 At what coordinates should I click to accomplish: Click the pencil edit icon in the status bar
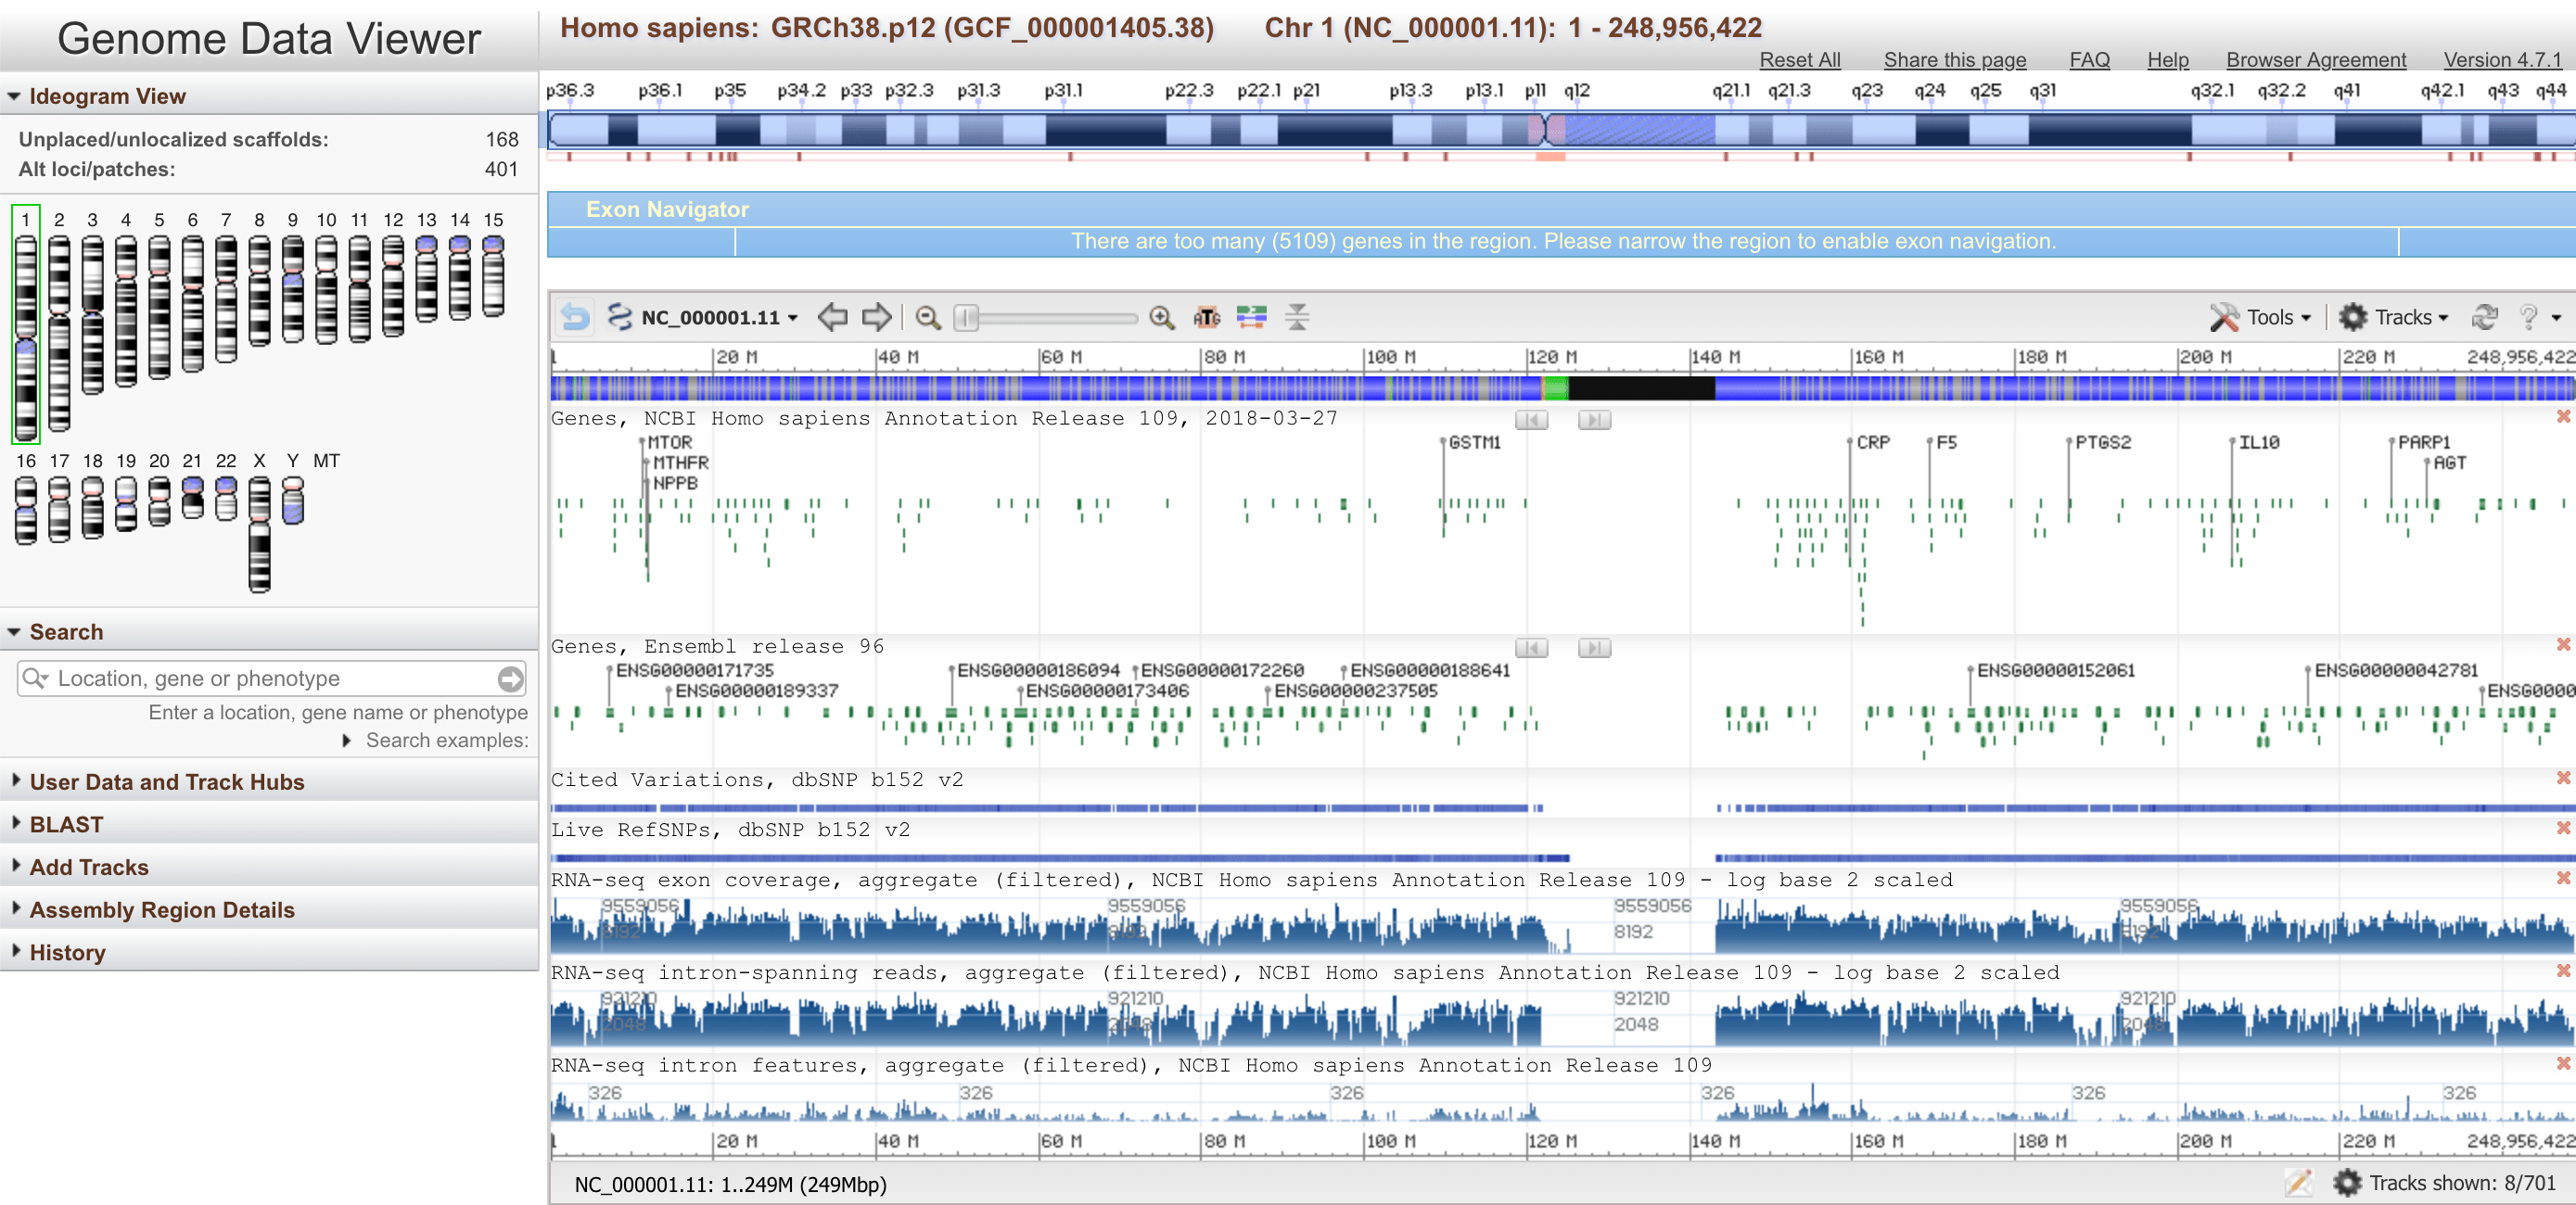point(2300,1183)
